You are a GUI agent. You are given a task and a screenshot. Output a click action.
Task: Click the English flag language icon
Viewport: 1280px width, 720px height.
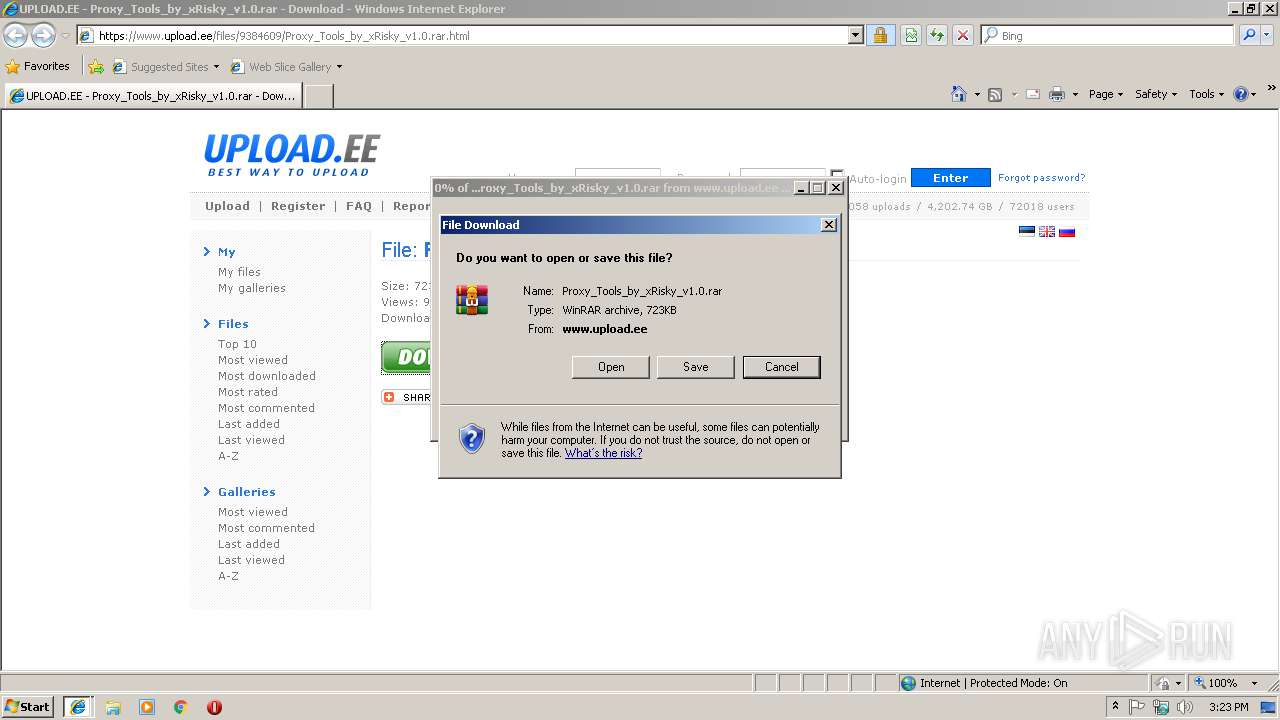[1047, 231]
